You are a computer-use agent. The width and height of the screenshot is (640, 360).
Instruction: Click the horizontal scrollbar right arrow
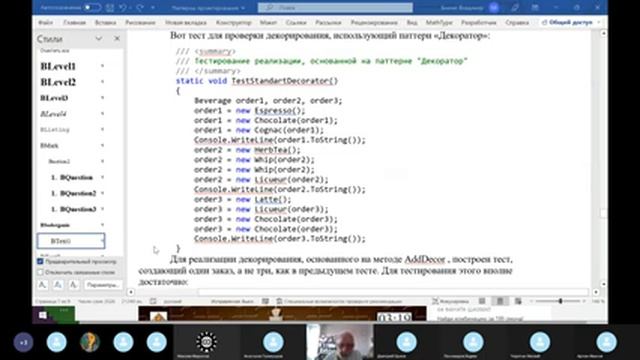(x=596, y=292)
